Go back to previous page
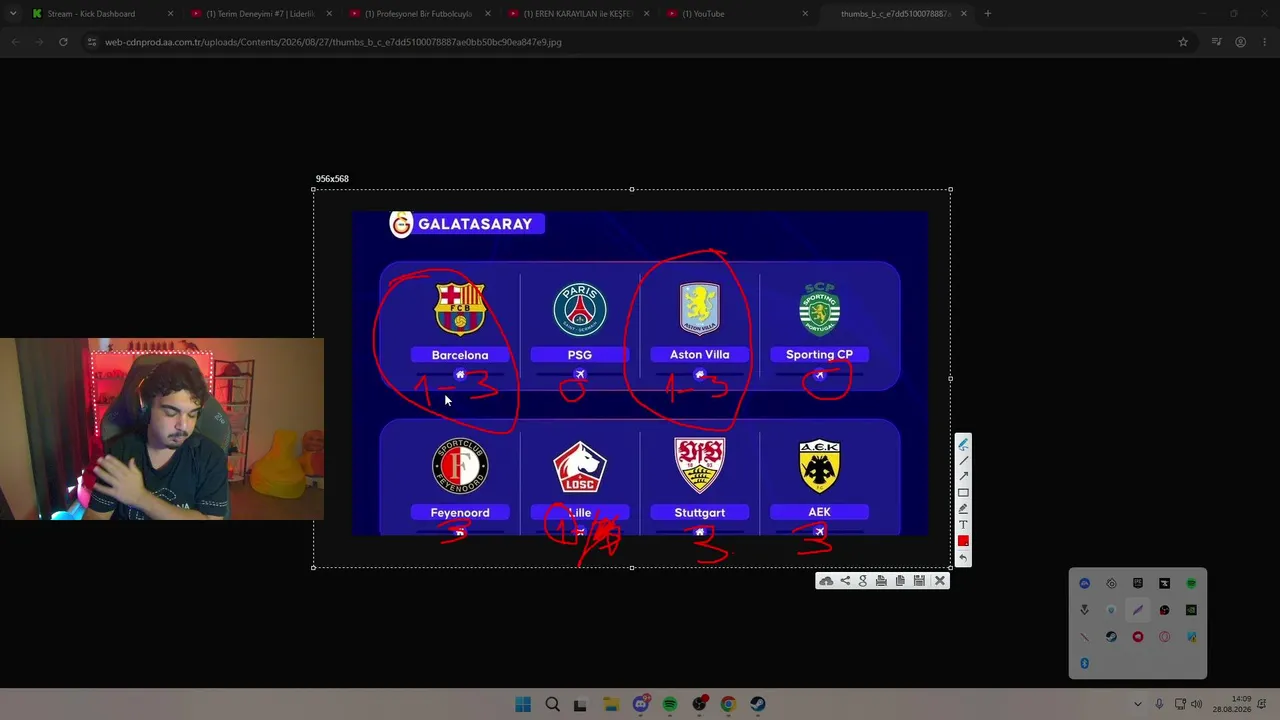The height and width of the screenshot is (720, 1280). pyautogui.click(x=15, y=42)
